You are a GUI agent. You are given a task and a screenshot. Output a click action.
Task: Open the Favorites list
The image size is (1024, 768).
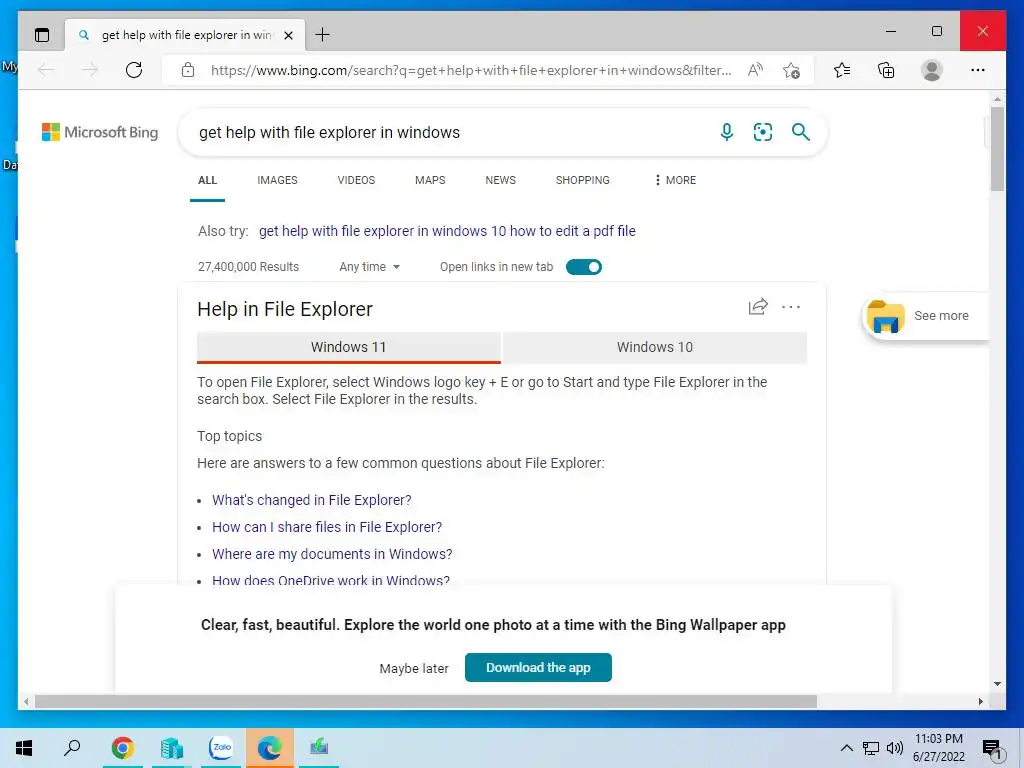(842, 70)
